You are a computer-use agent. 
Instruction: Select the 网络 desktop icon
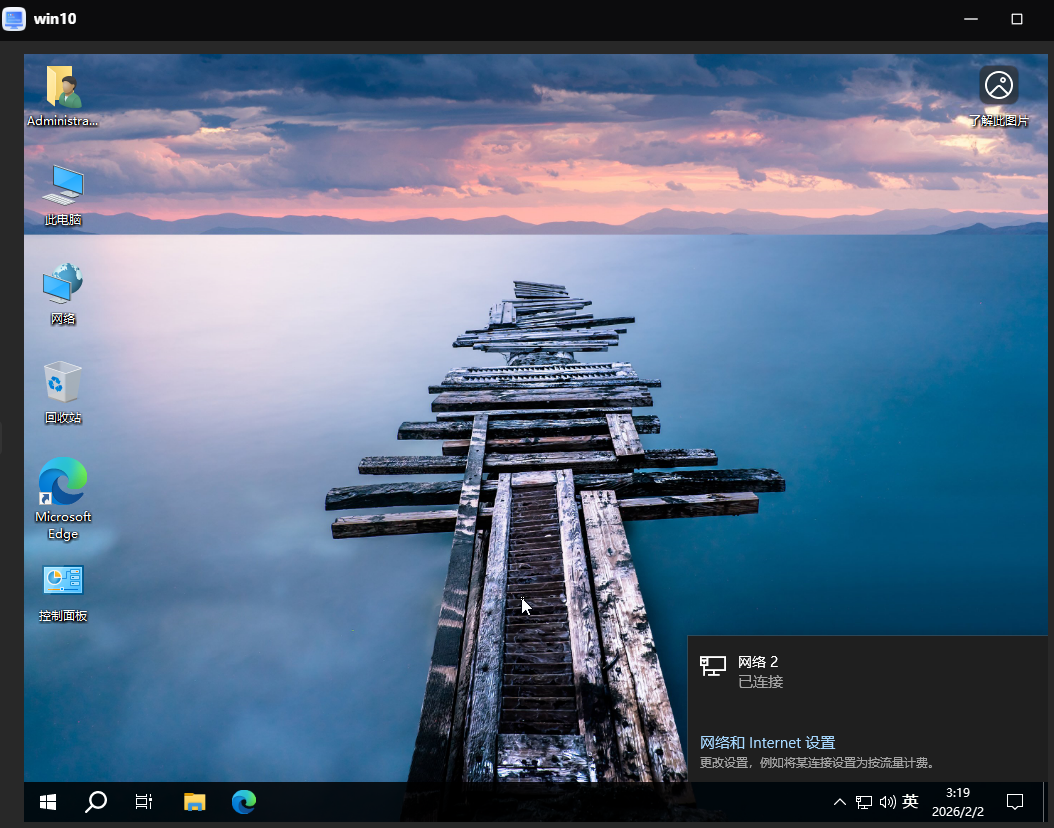(x=63, y=293)
